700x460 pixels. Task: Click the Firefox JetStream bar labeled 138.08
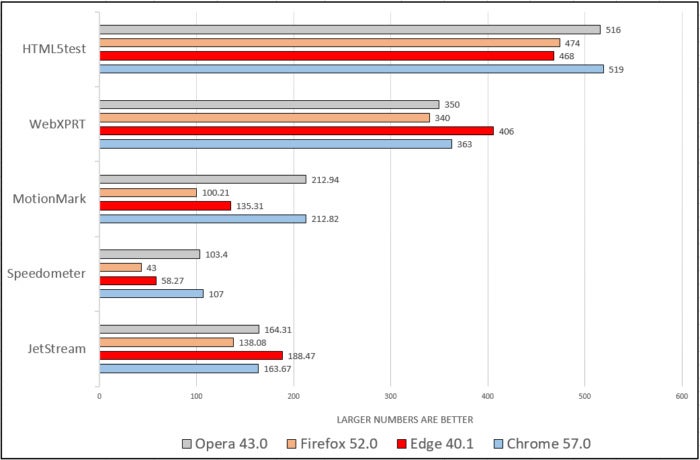pos(167,342)
